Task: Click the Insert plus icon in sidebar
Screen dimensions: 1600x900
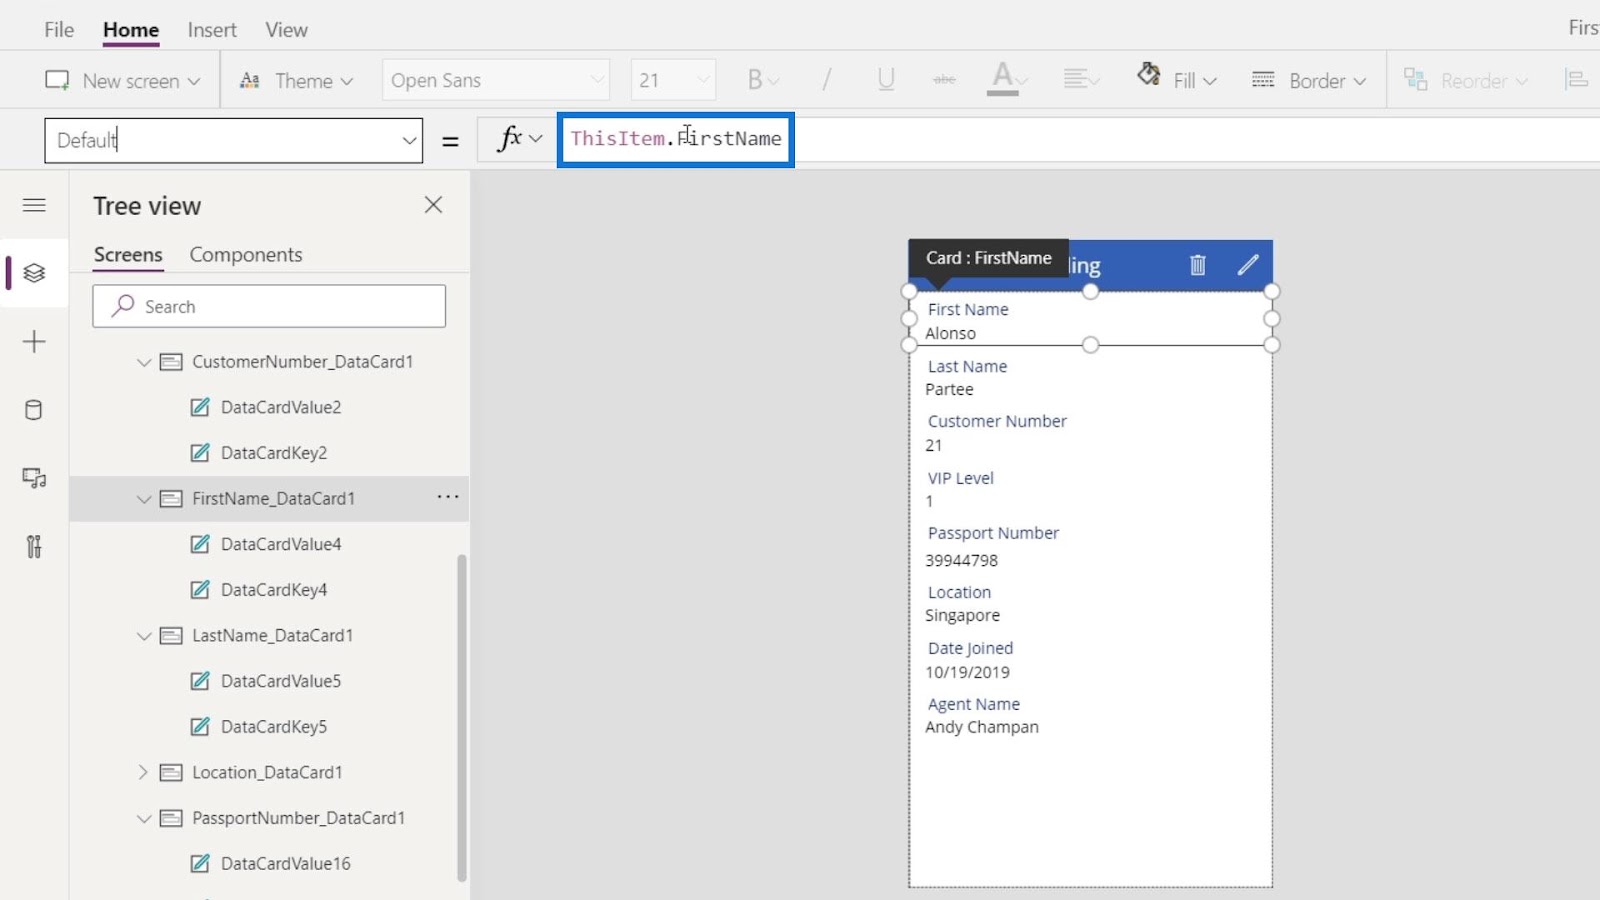Action: pos(34,342)
